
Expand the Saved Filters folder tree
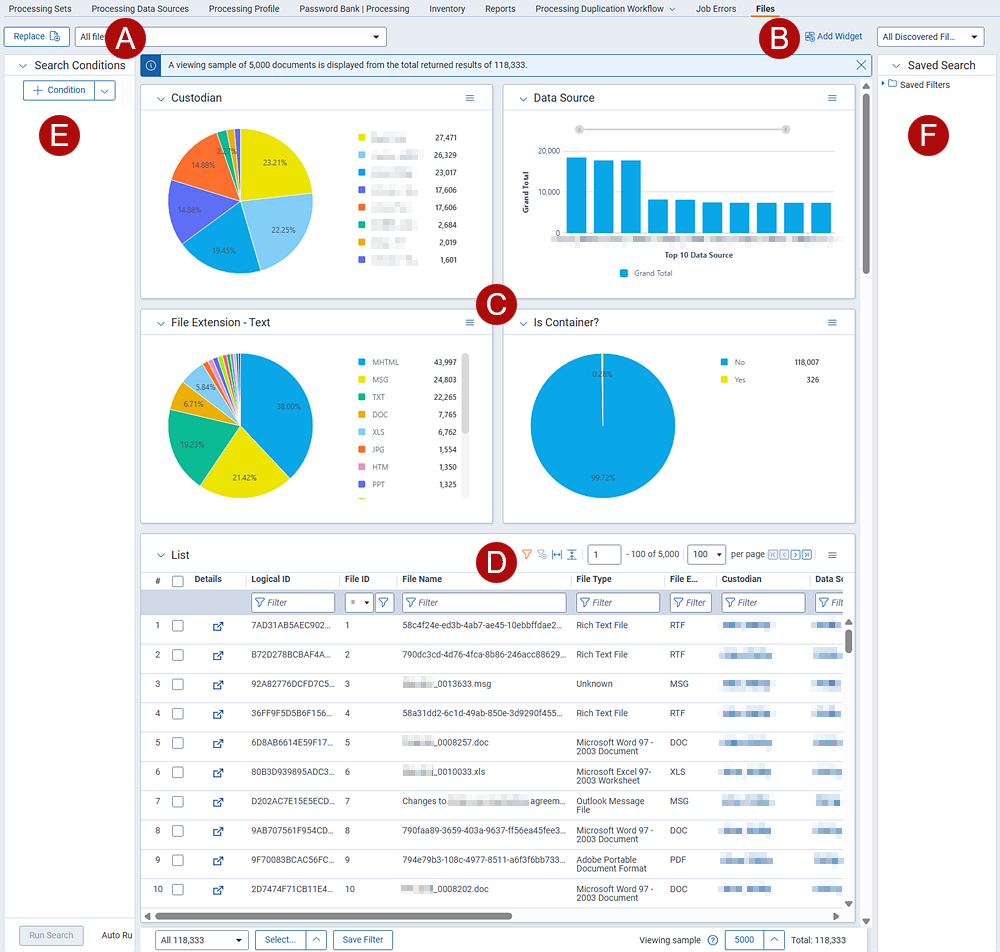click(x=883, y=85)
